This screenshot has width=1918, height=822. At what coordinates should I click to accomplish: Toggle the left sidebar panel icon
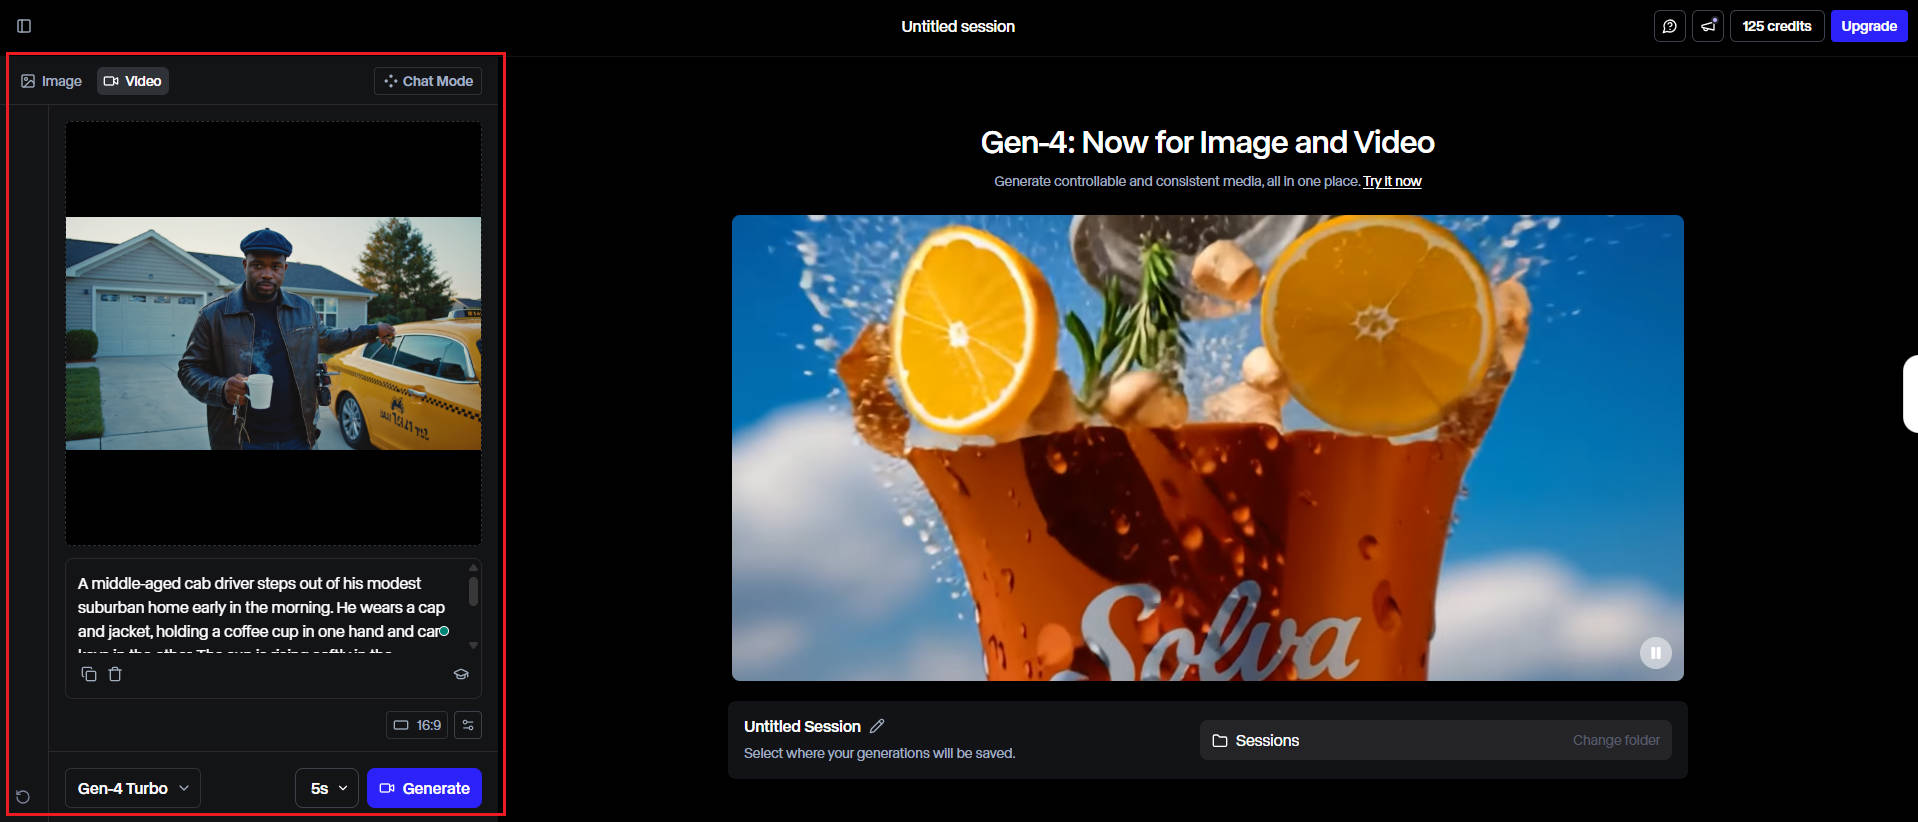tap(24, 26)
